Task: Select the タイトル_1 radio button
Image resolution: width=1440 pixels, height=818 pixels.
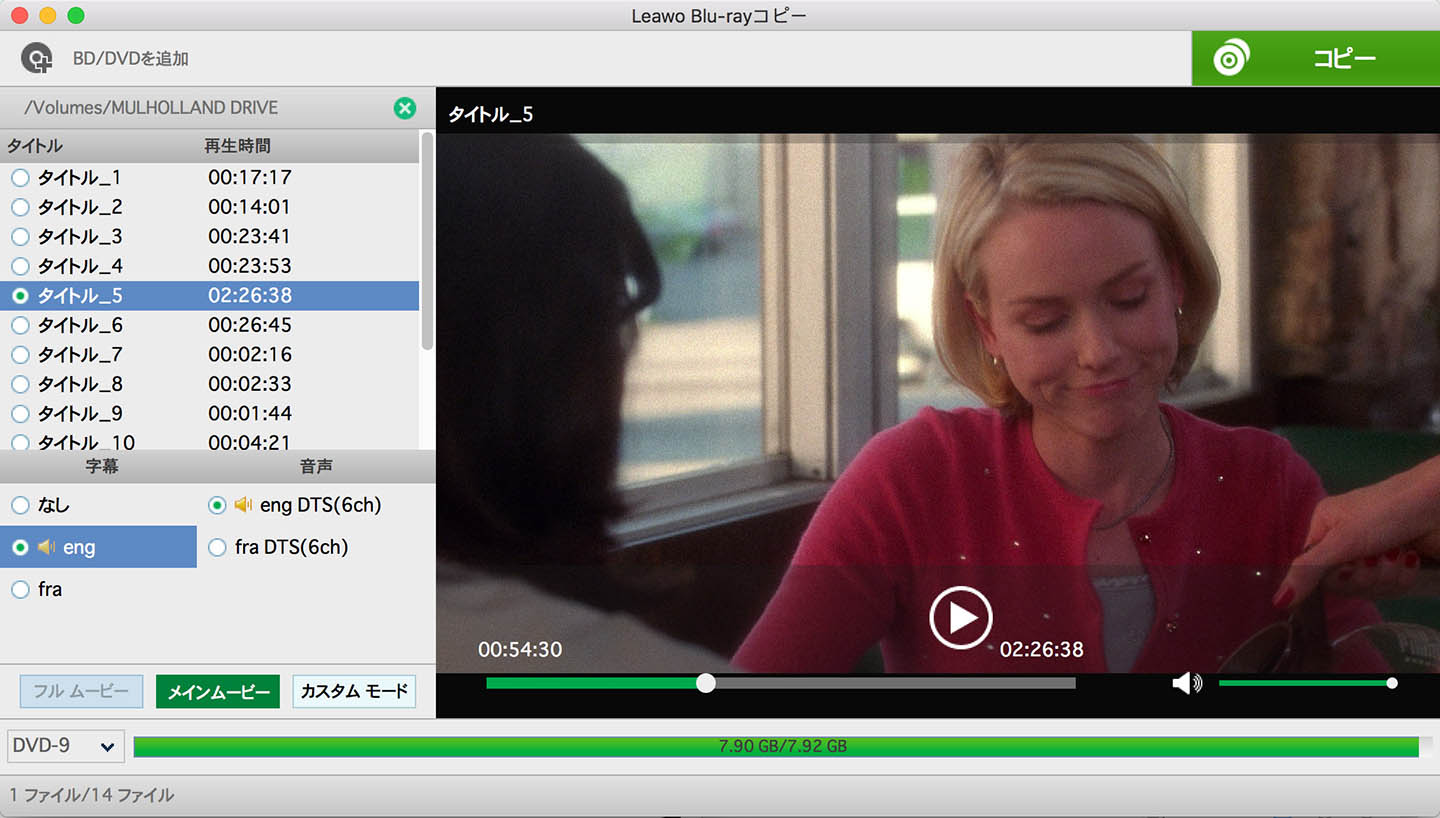Action: [x=20, y=178]
